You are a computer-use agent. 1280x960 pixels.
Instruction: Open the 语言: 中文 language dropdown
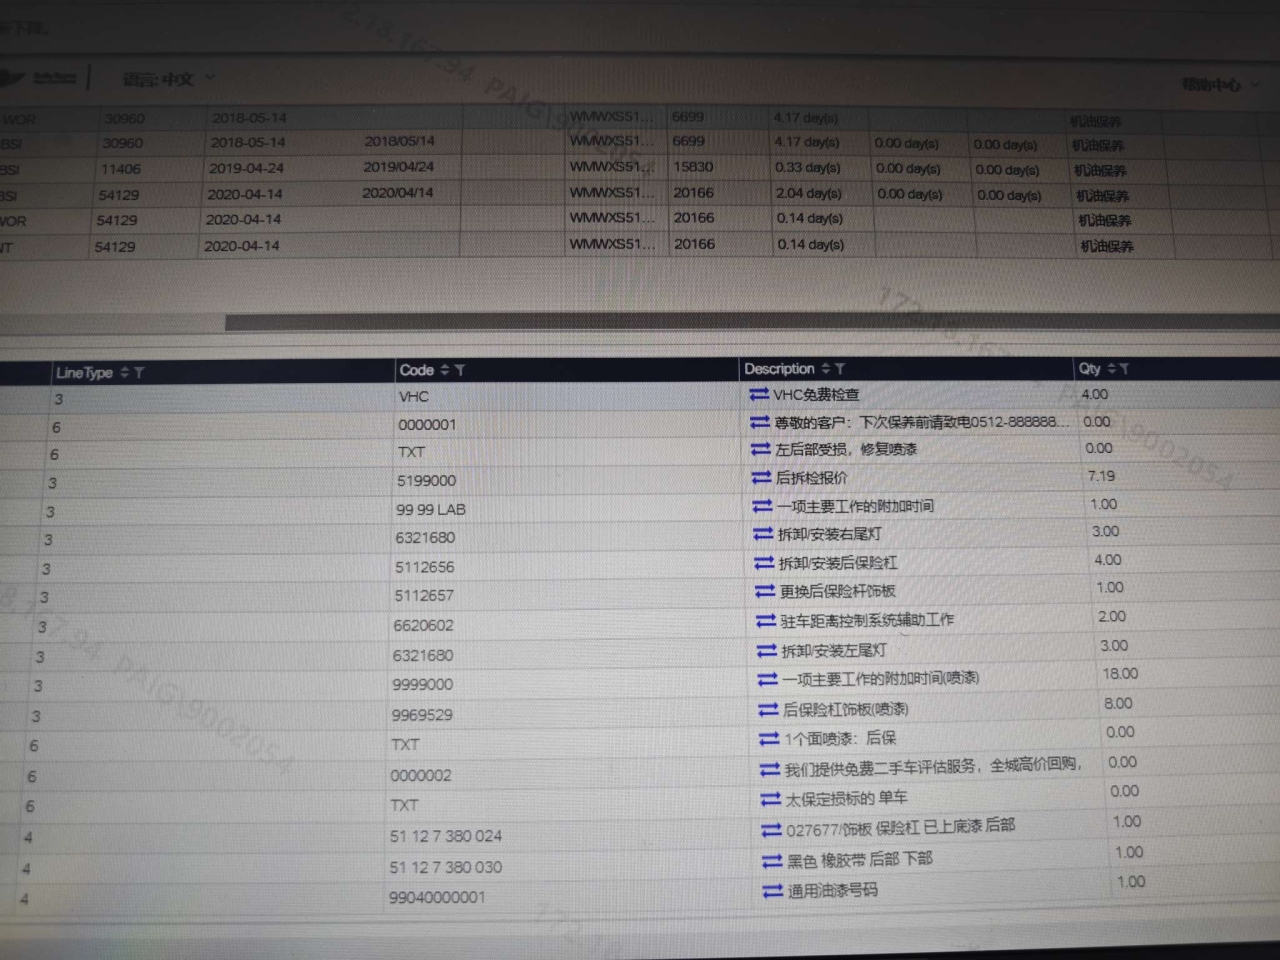[x=168, y=78]
